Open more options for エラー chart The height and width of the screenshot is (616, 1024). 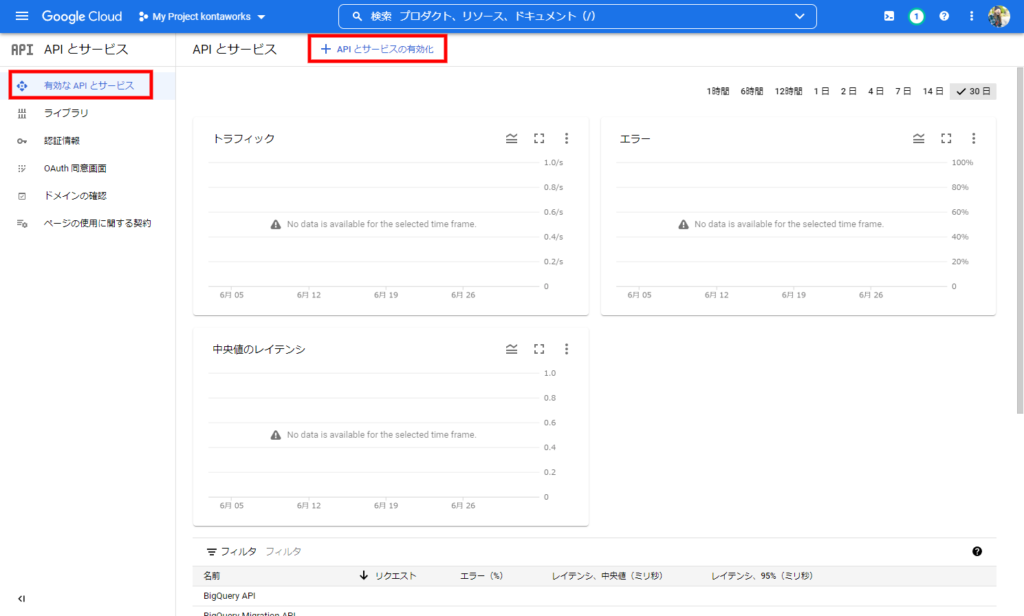973,138
